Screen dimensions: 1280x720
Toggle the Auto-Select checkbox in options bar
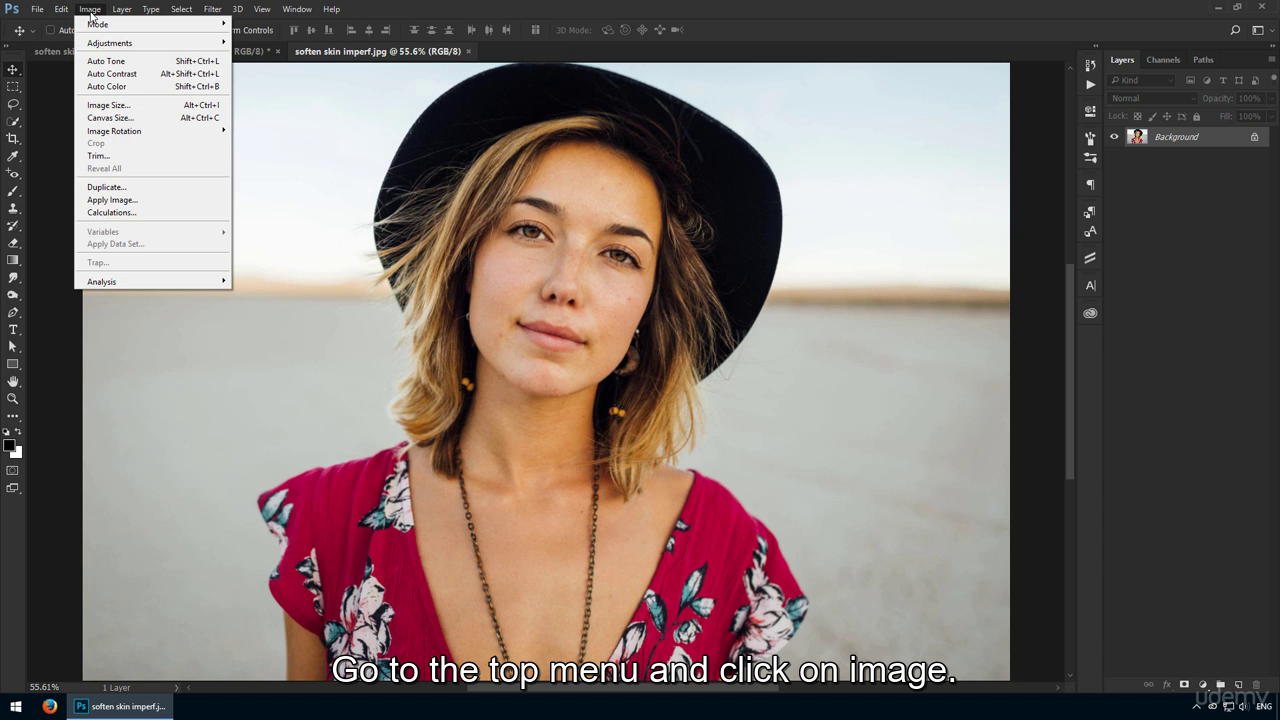(x=50, y=30)
